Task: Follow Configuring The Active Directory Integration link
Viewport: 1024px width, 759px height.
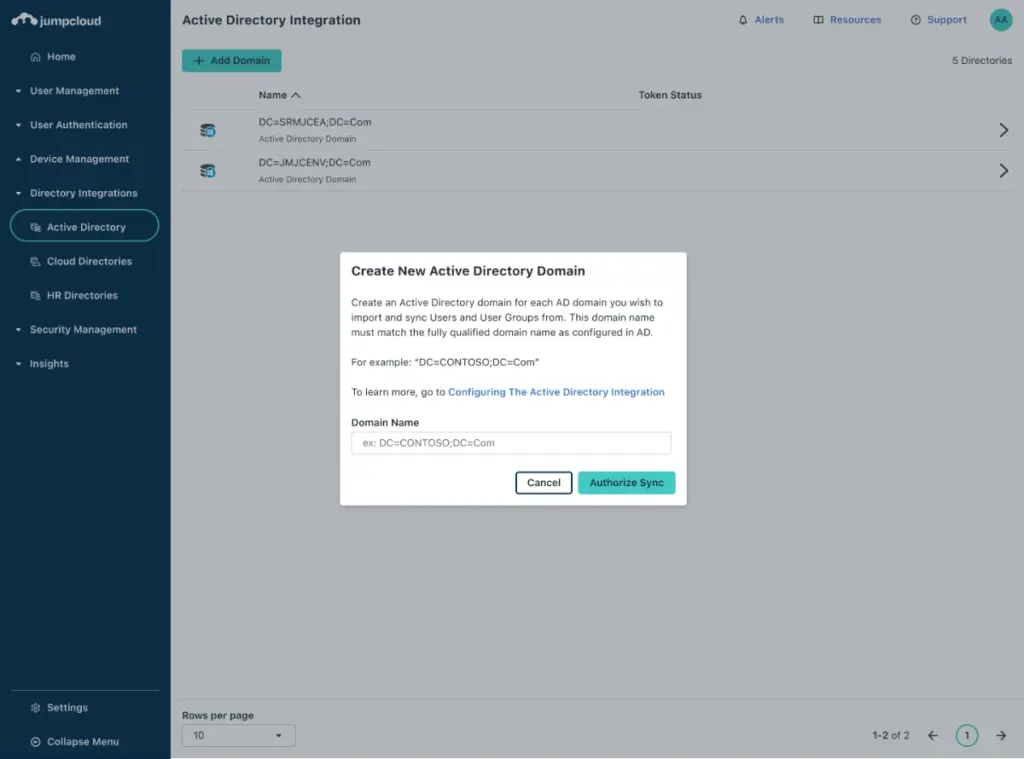Action: click(556, 392)
